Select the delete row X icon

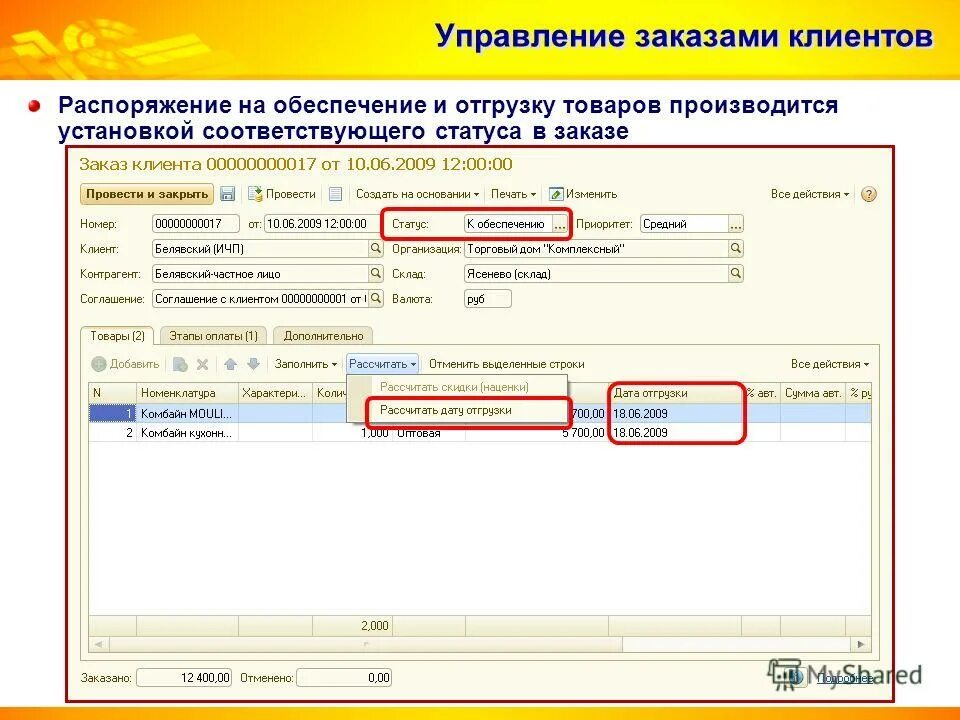click(x=202, y=364)
